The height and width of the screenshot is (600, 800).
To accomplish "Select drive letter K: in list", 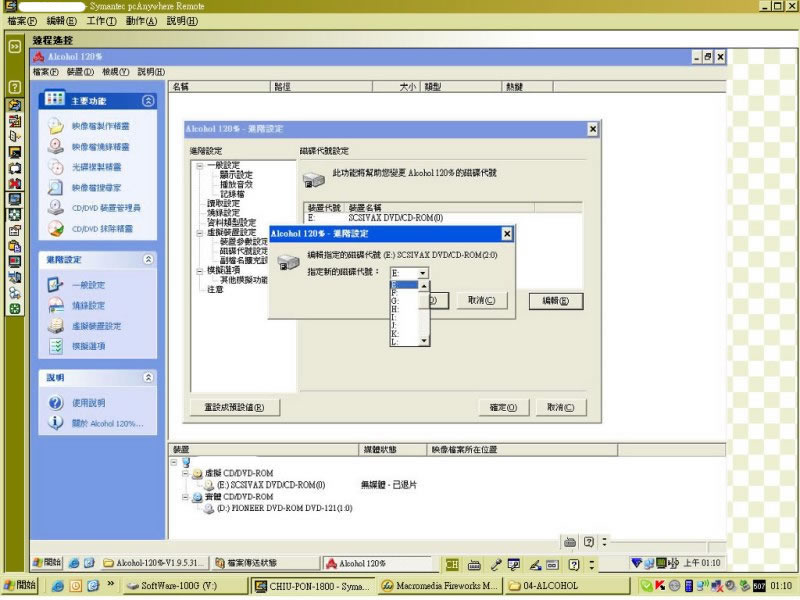I will click(x=404, y=334).
